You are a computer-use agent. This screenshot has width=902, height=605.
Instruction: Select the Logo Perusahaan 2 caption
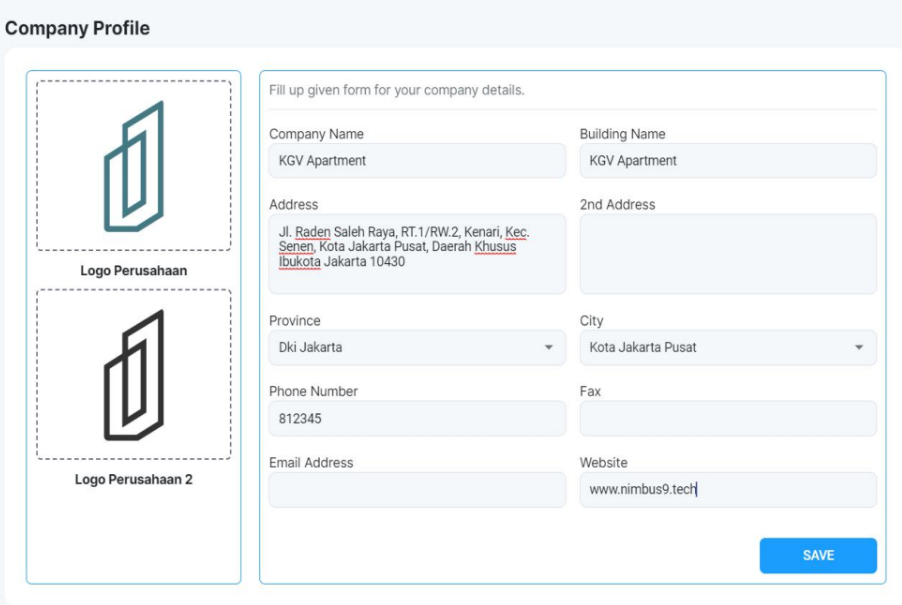click(x=134, y=479)
